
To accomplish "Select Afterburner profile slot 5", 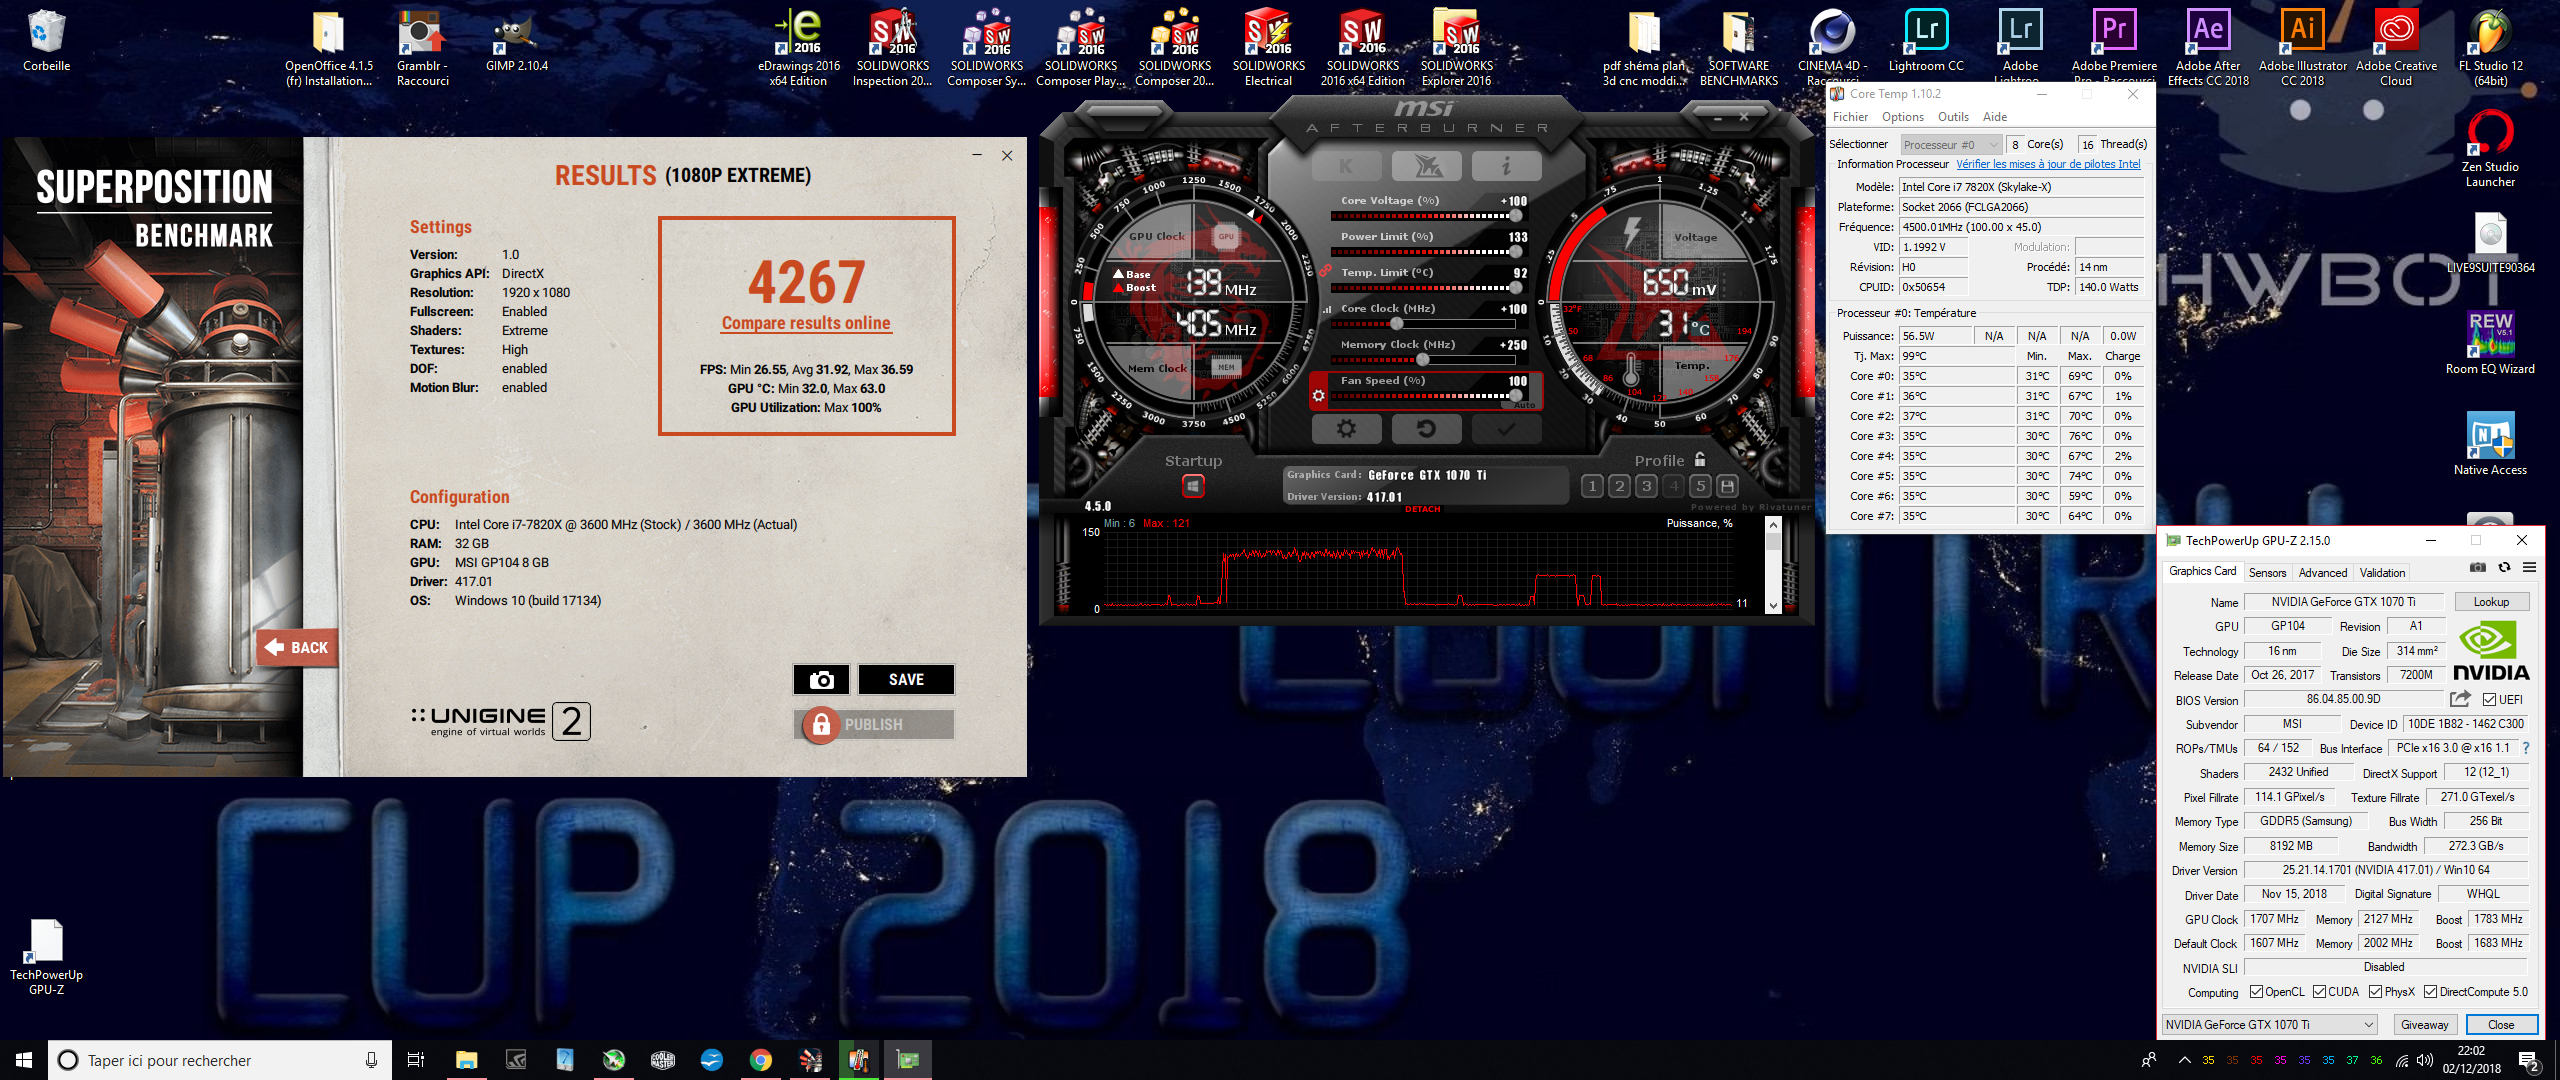I will [x=1700, y=486].
